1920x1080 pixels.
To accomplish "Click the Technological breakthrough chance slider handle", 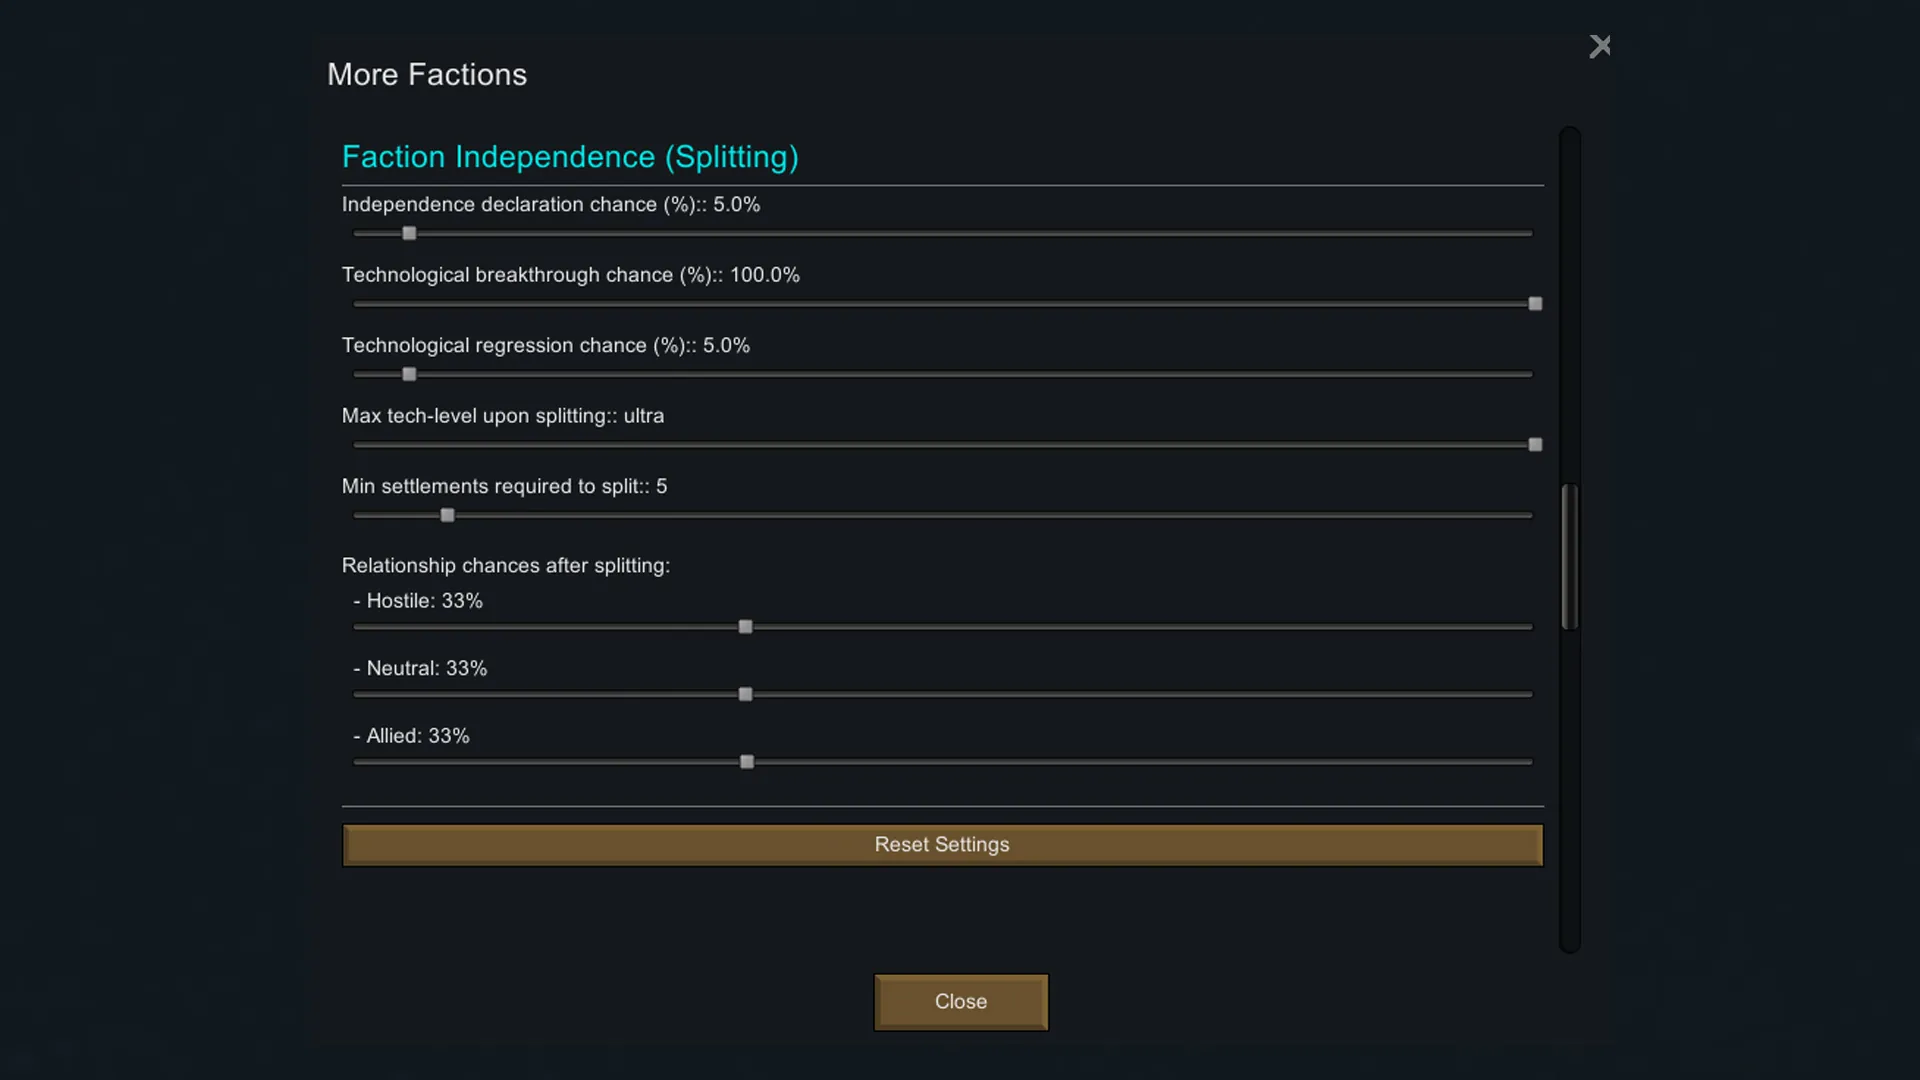I will 1535,304.
